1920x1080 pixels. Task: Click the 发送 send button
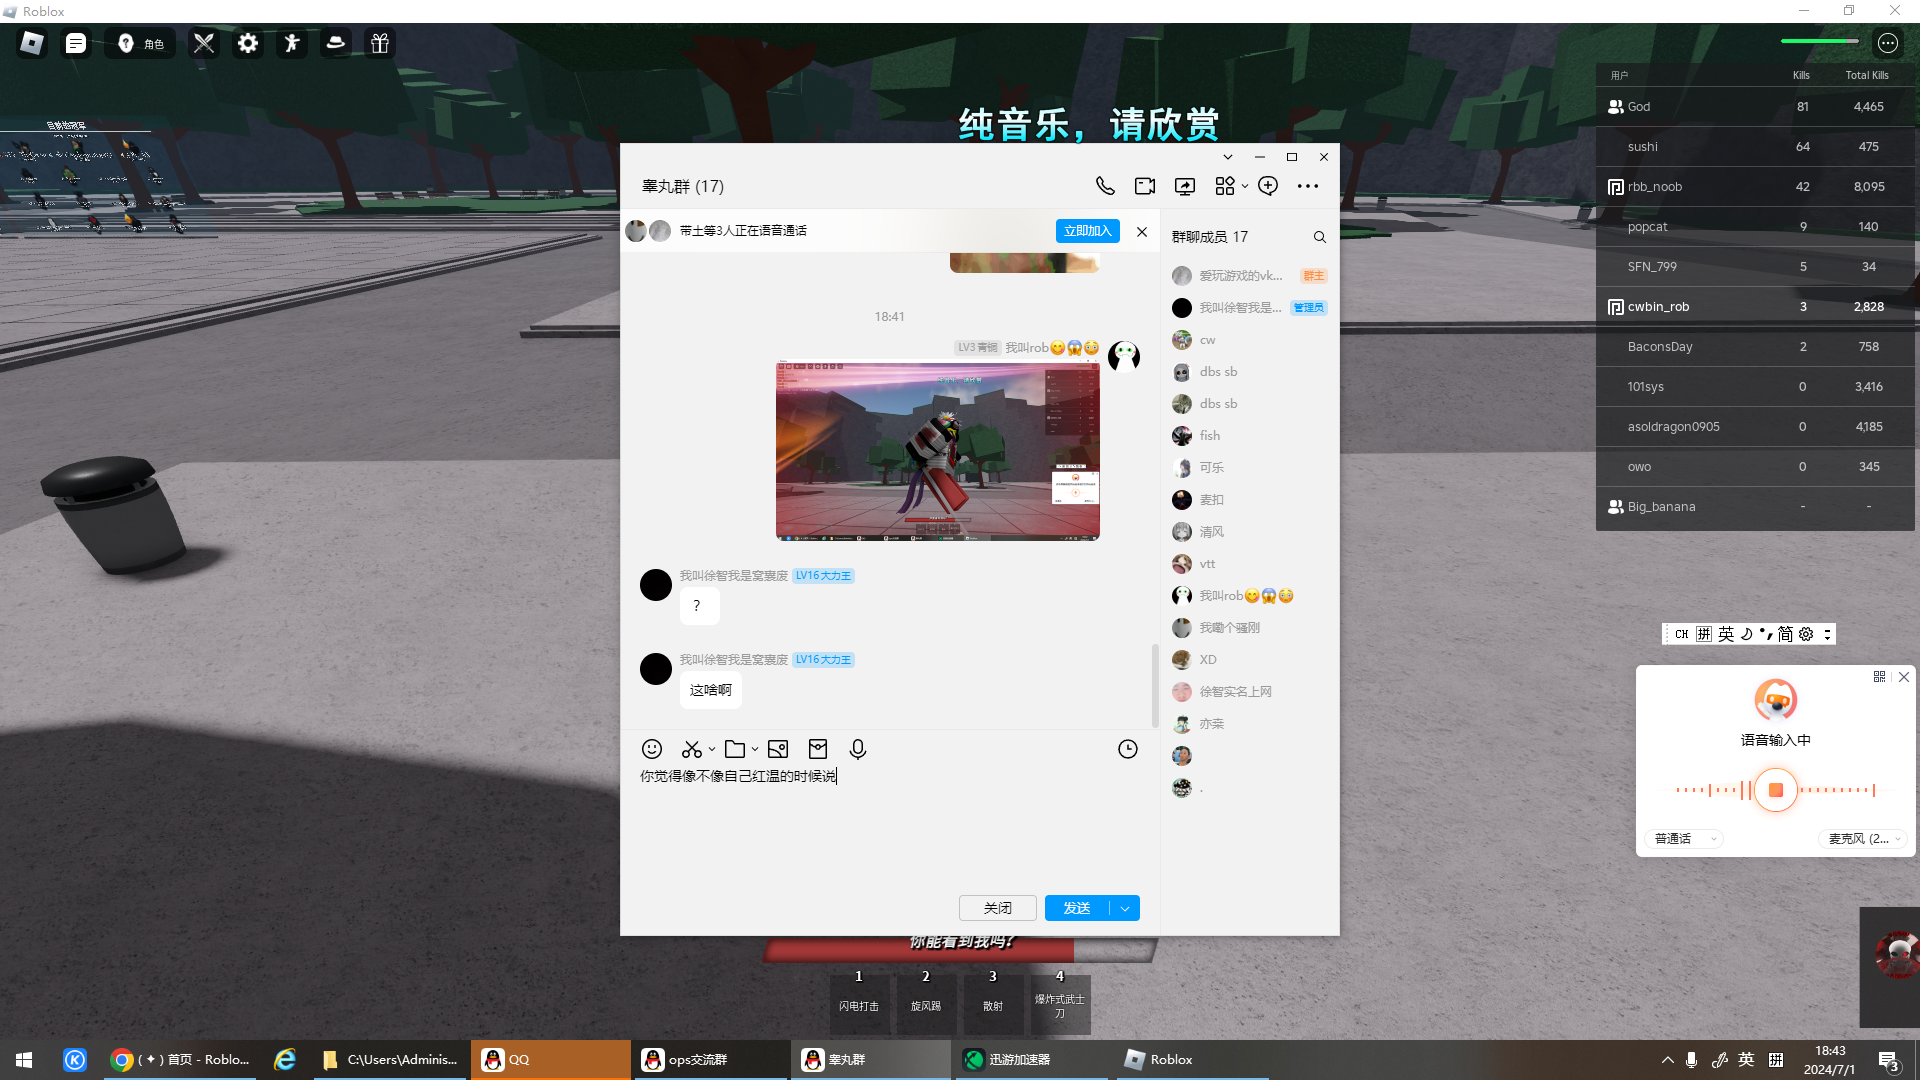point(1077,908)
